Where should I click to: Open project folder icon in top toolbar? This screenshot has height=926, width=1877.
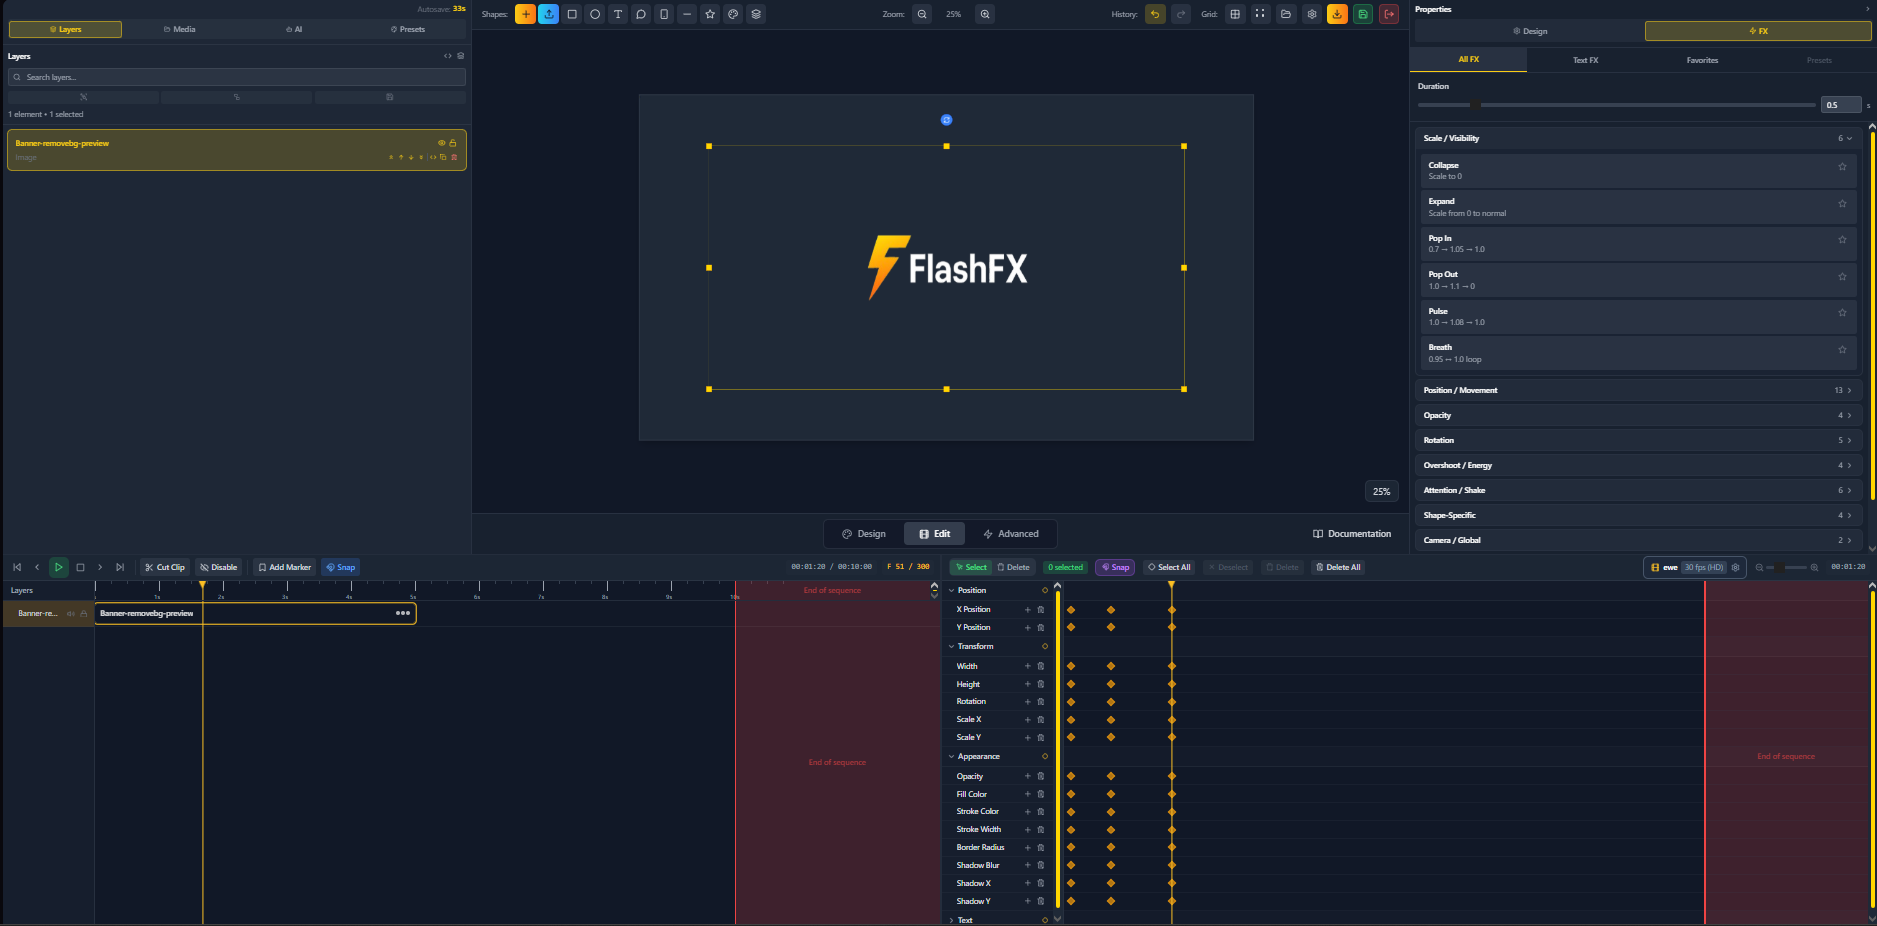coord(1286,14)
